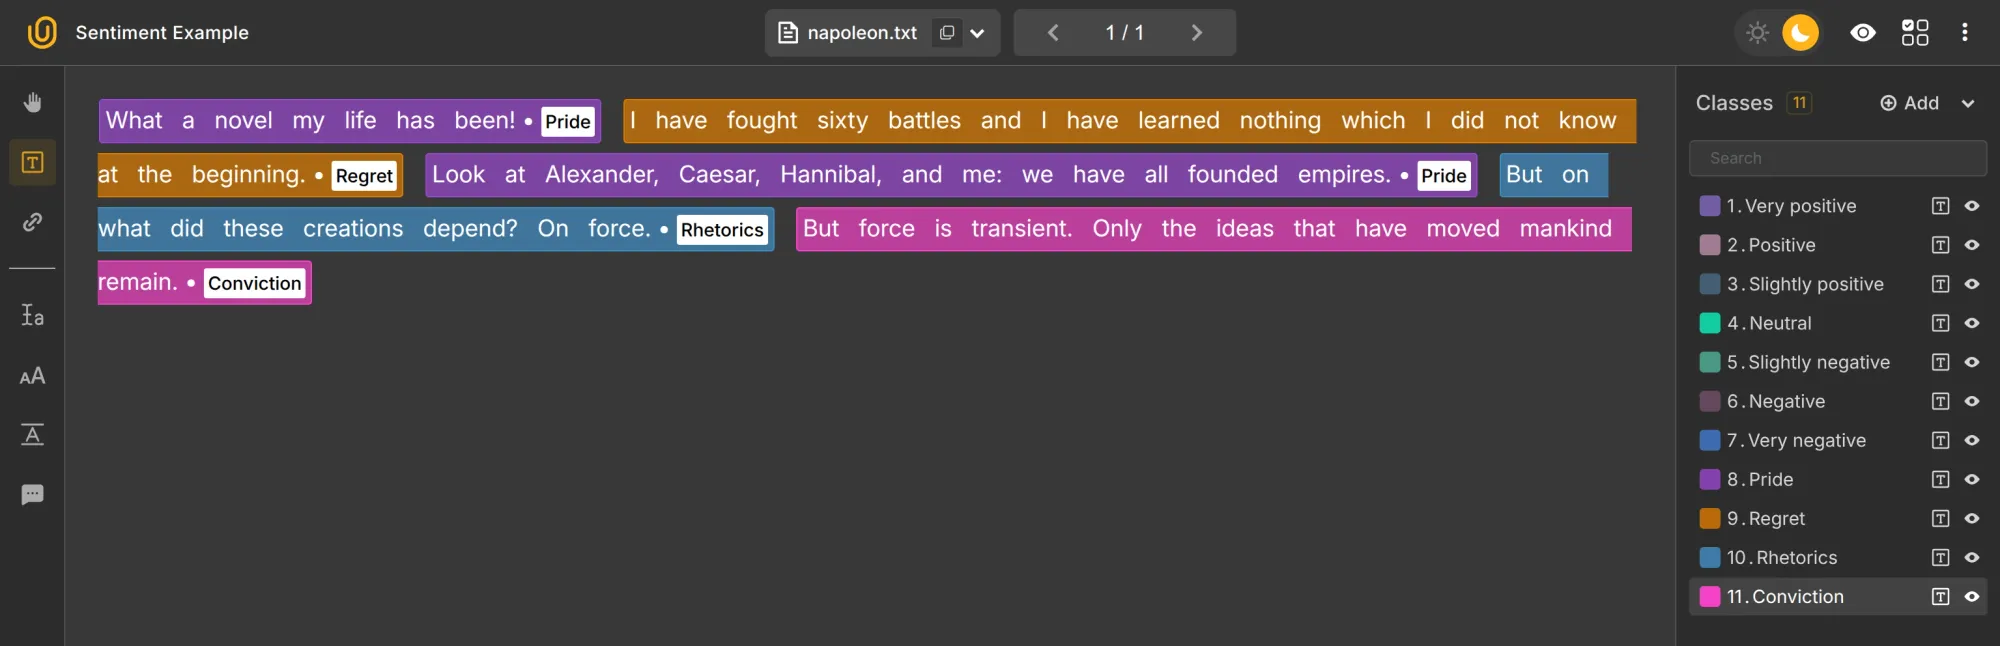This screenshot has width=2000, height=646.
Task: Activate the text annotation tool
Action: click(32, 162)
